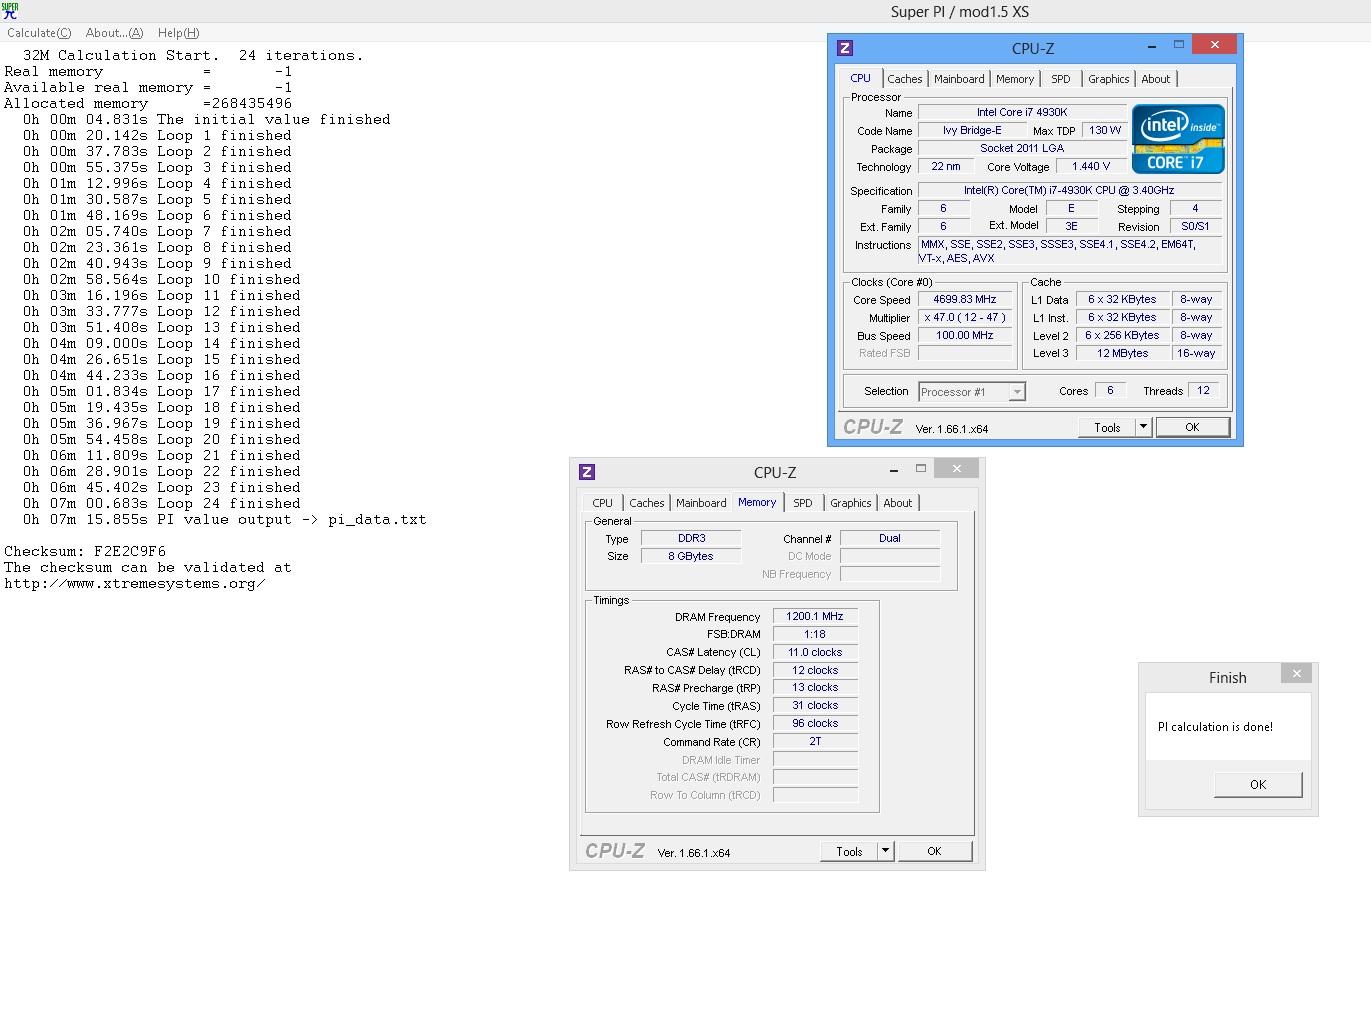This screenshot has width=1371, height=1028.
Task: Click the CAS# Latency value 11.0 clocks
Action: pyautogui.click(x=815, y=652)
